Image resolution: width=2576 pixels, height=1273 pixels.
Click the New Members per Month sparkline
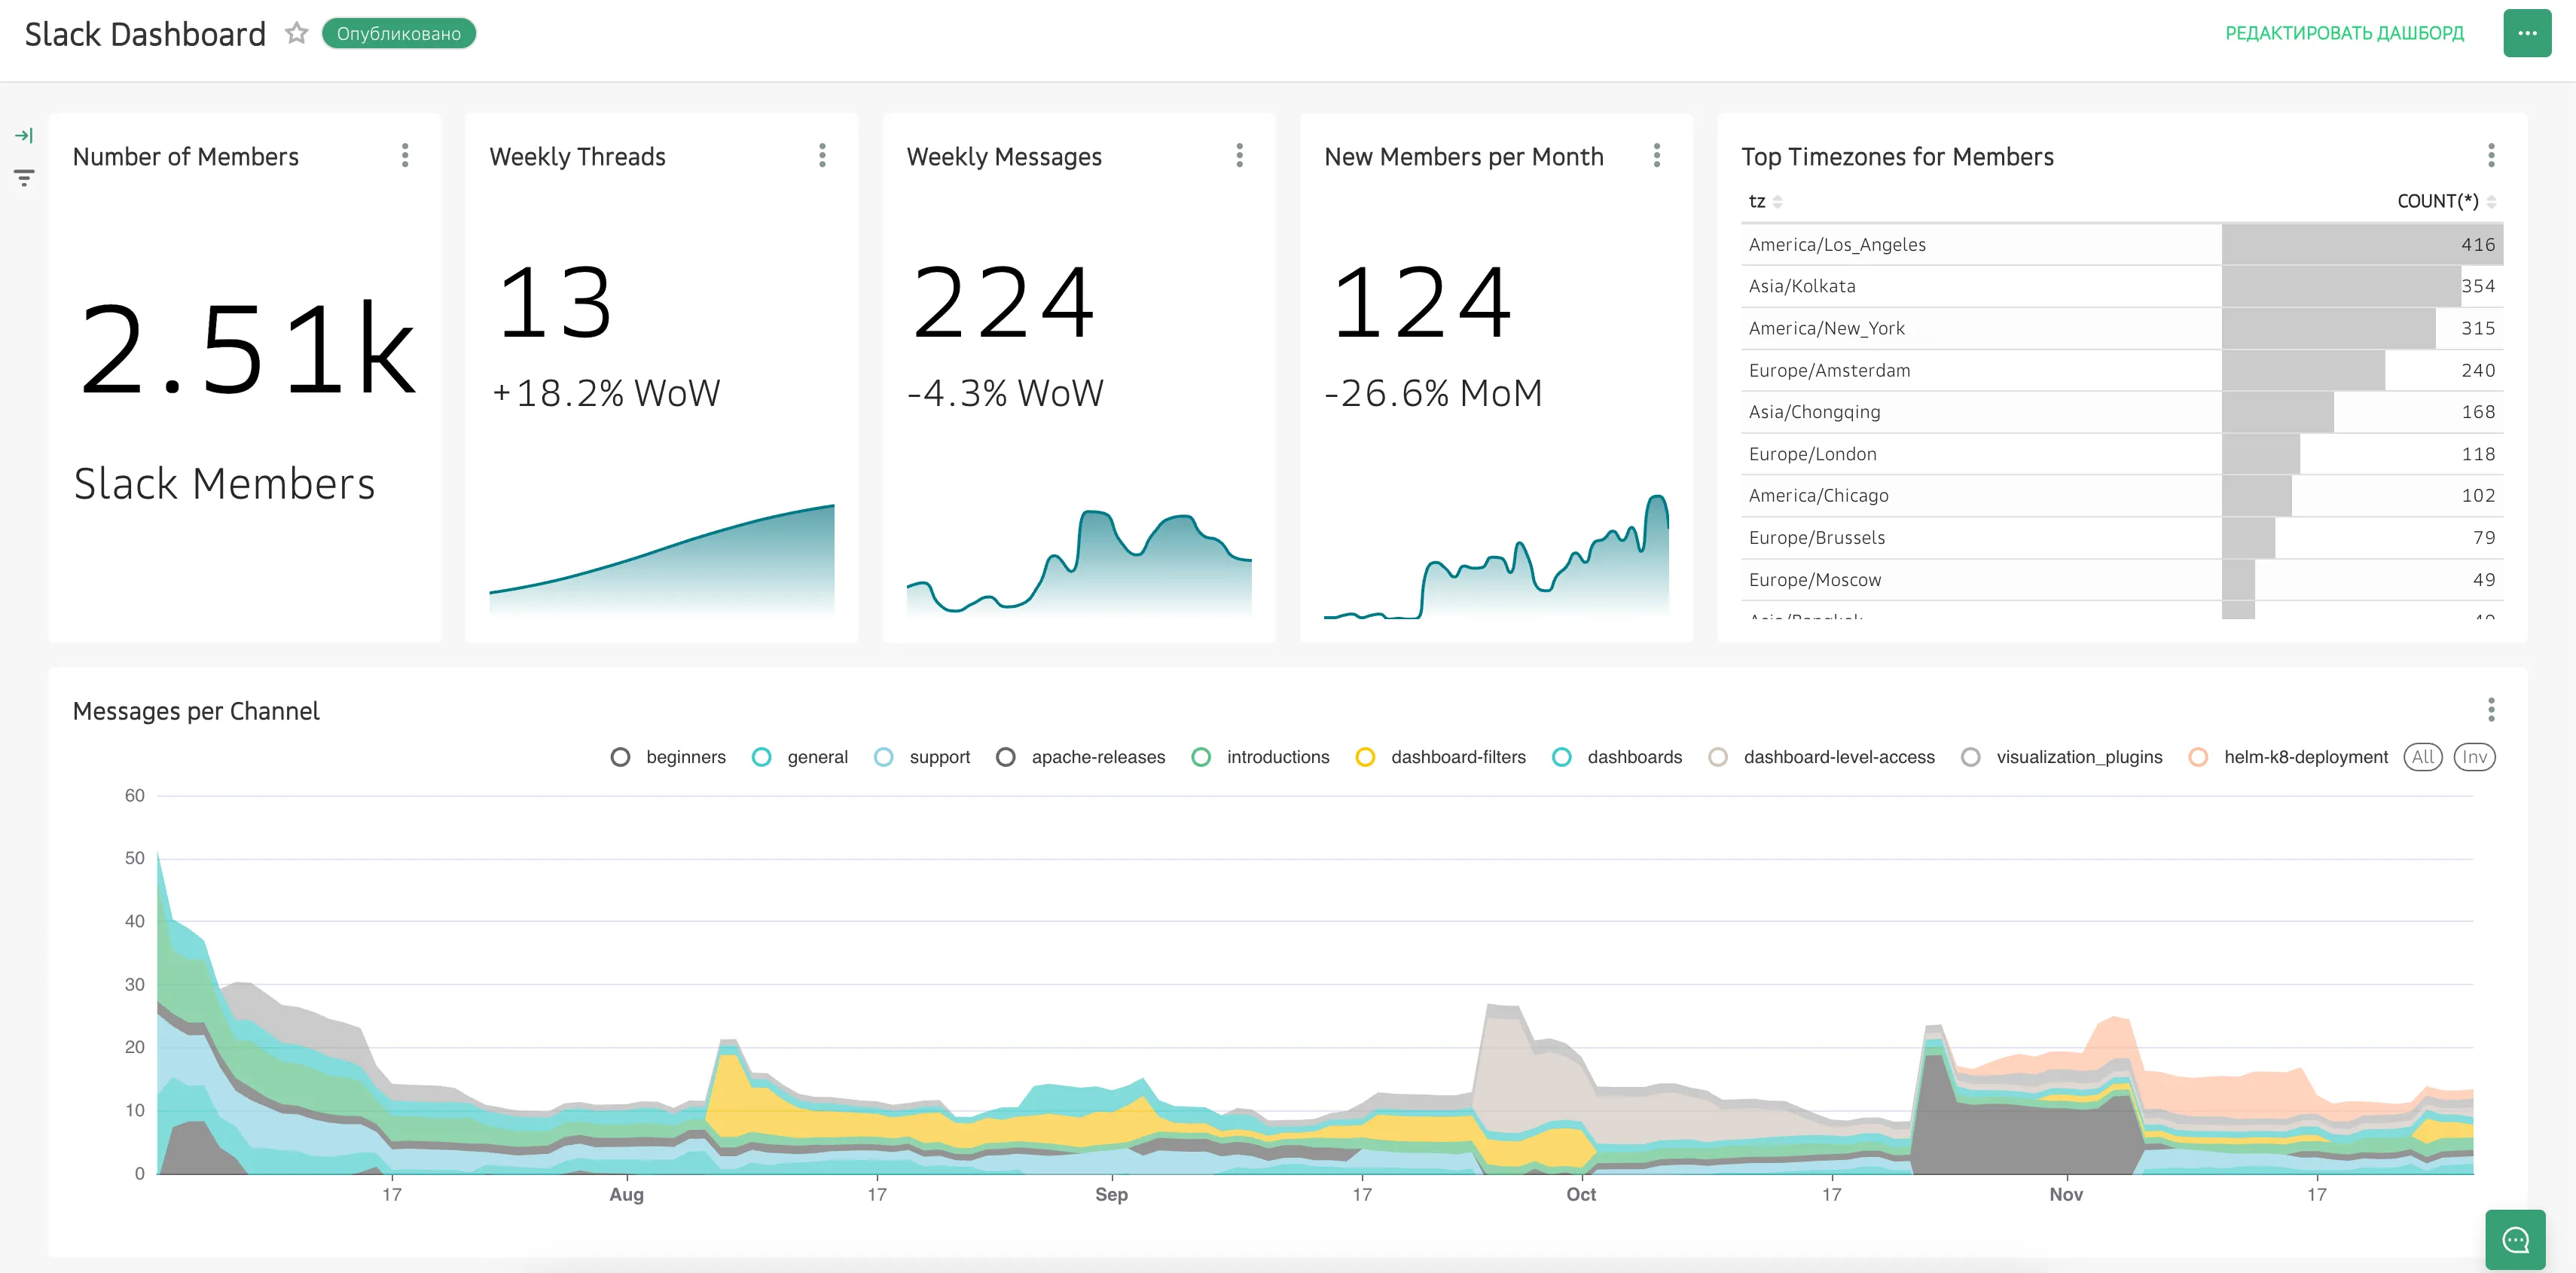(1496, 557)
